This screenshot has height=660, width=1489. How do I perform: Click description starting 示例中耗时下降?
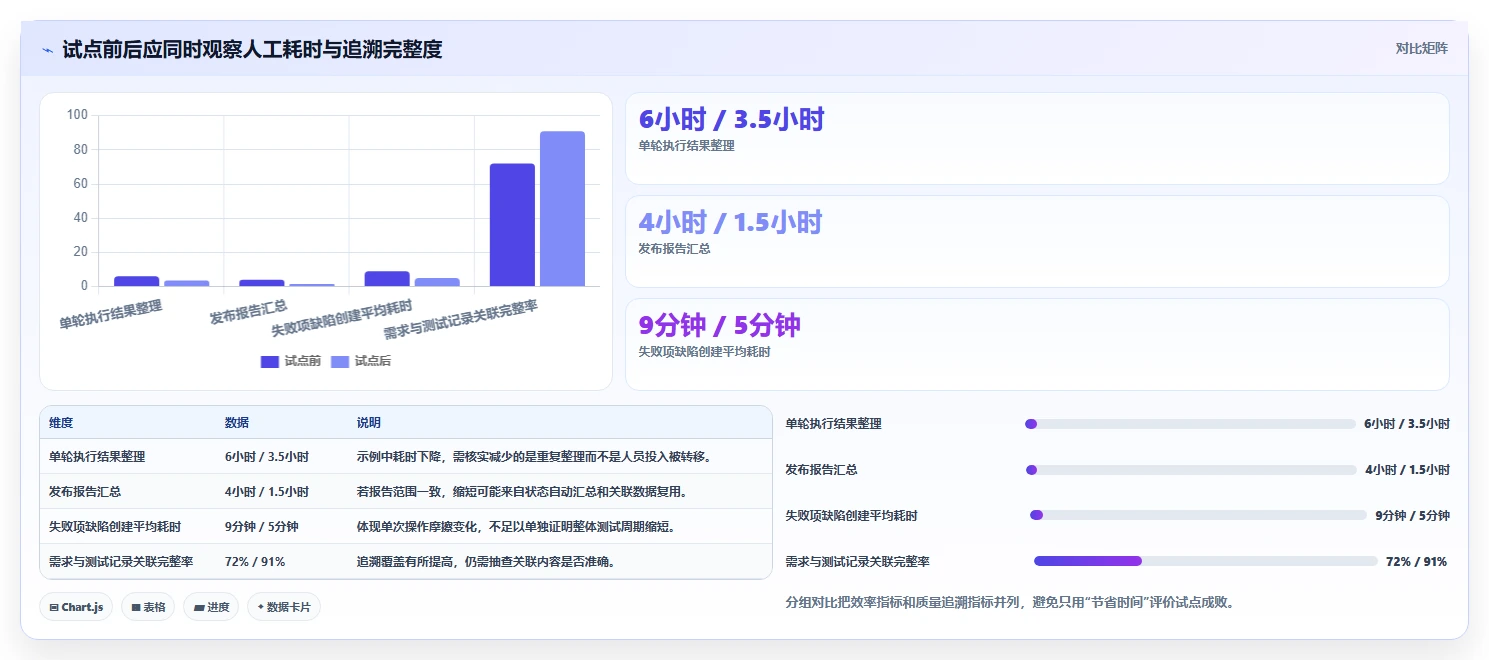pyautogui.click(x=535, y=457)
